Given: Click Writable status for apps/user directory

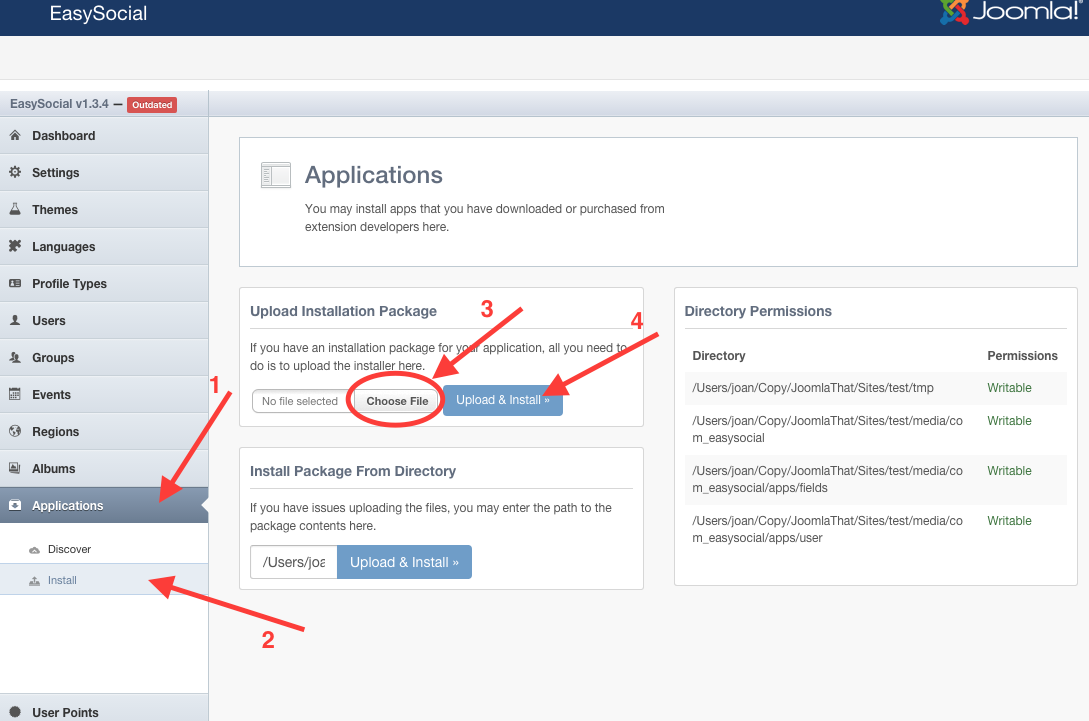Looking at the screenshot, I should click(x=1009, y=520).
